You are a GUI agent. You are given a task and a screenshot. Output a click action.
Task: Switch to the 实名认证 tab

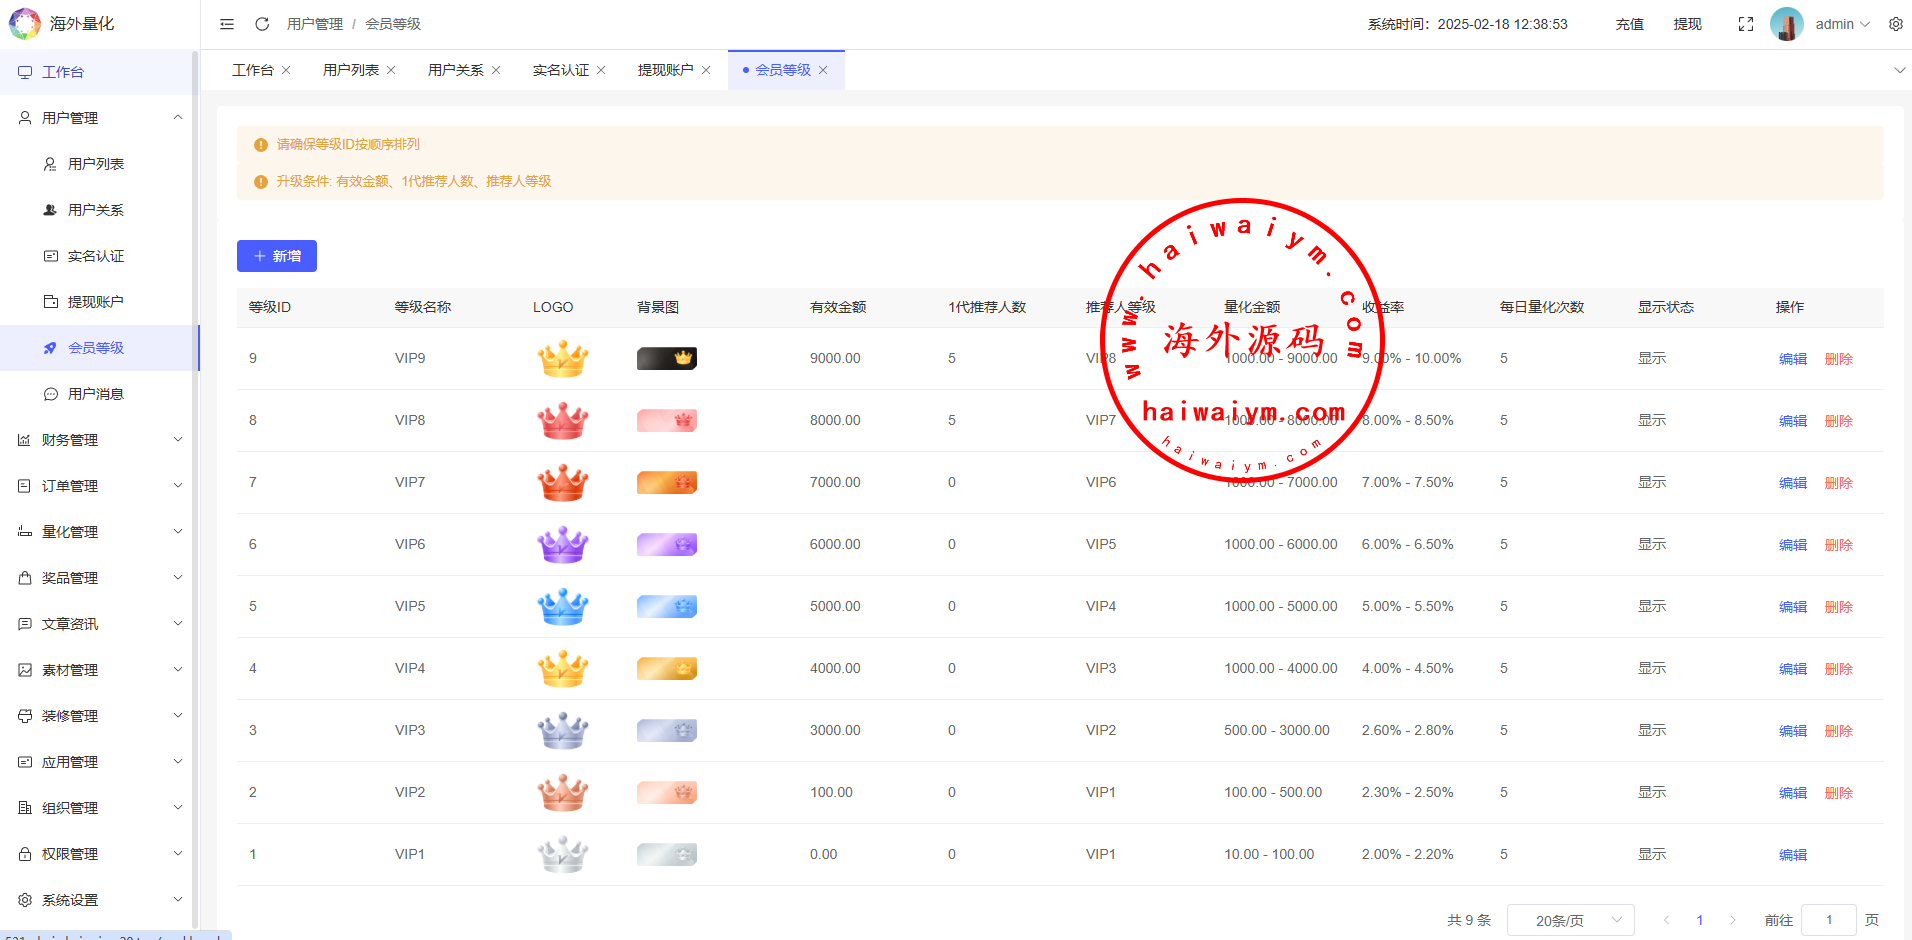click(x=560, y=70)
